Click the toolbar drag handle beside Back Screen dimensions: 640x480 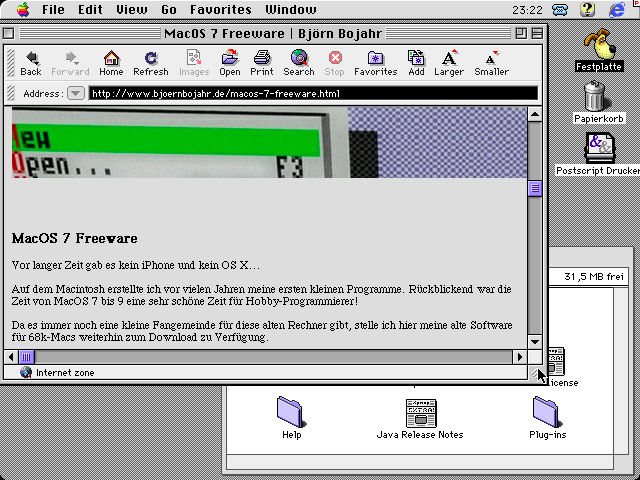point(11,63)
